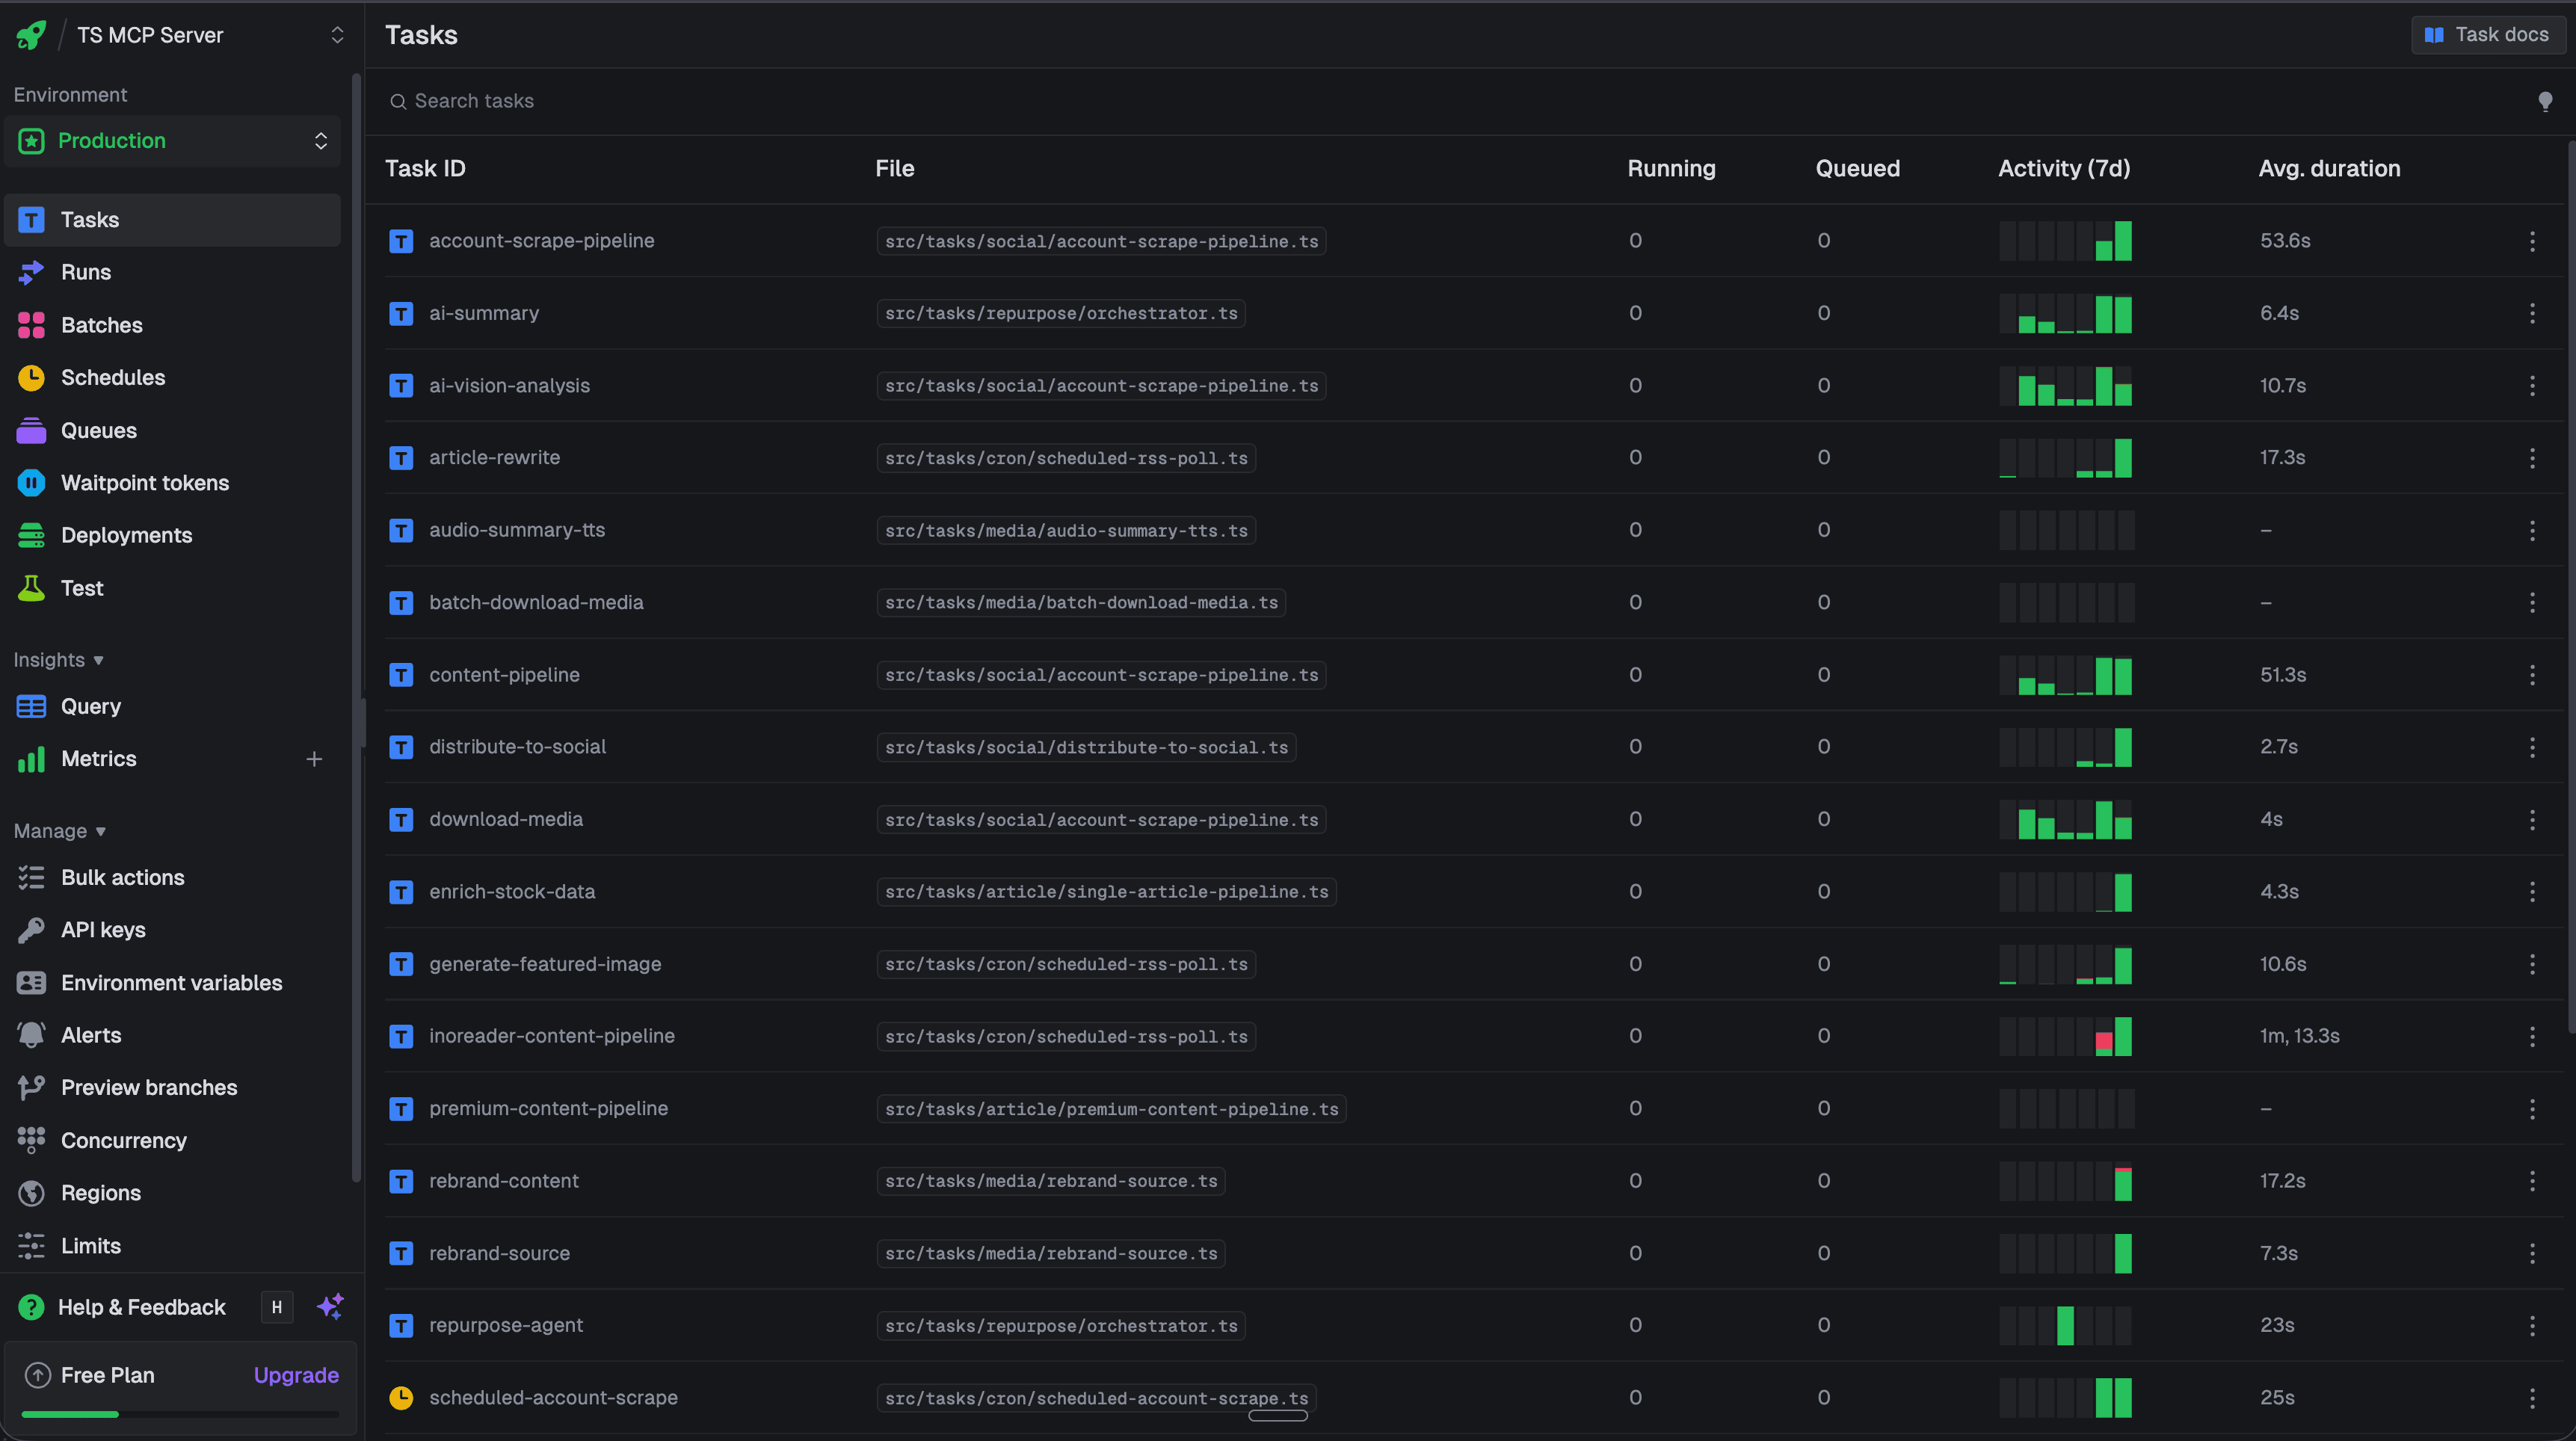Click the Metrics bar chart icon
Viewport: 2576px width, 1441px height.
pos(31,758)
